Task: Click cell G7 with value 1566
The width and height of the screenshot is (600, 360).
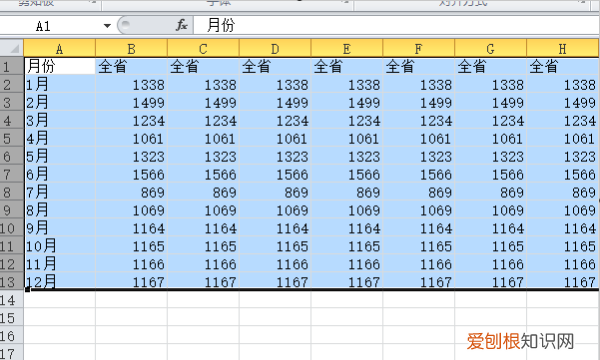Action: click(x=491, y=174)
